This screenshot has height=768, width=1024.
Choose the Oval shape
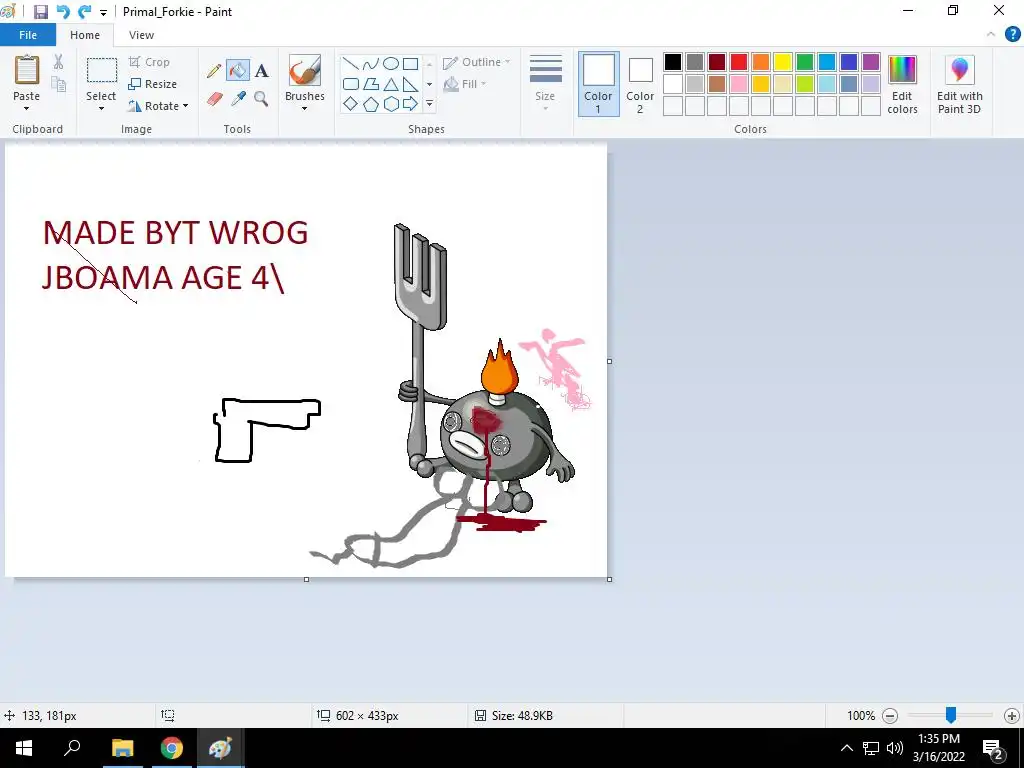pos(391,63)
